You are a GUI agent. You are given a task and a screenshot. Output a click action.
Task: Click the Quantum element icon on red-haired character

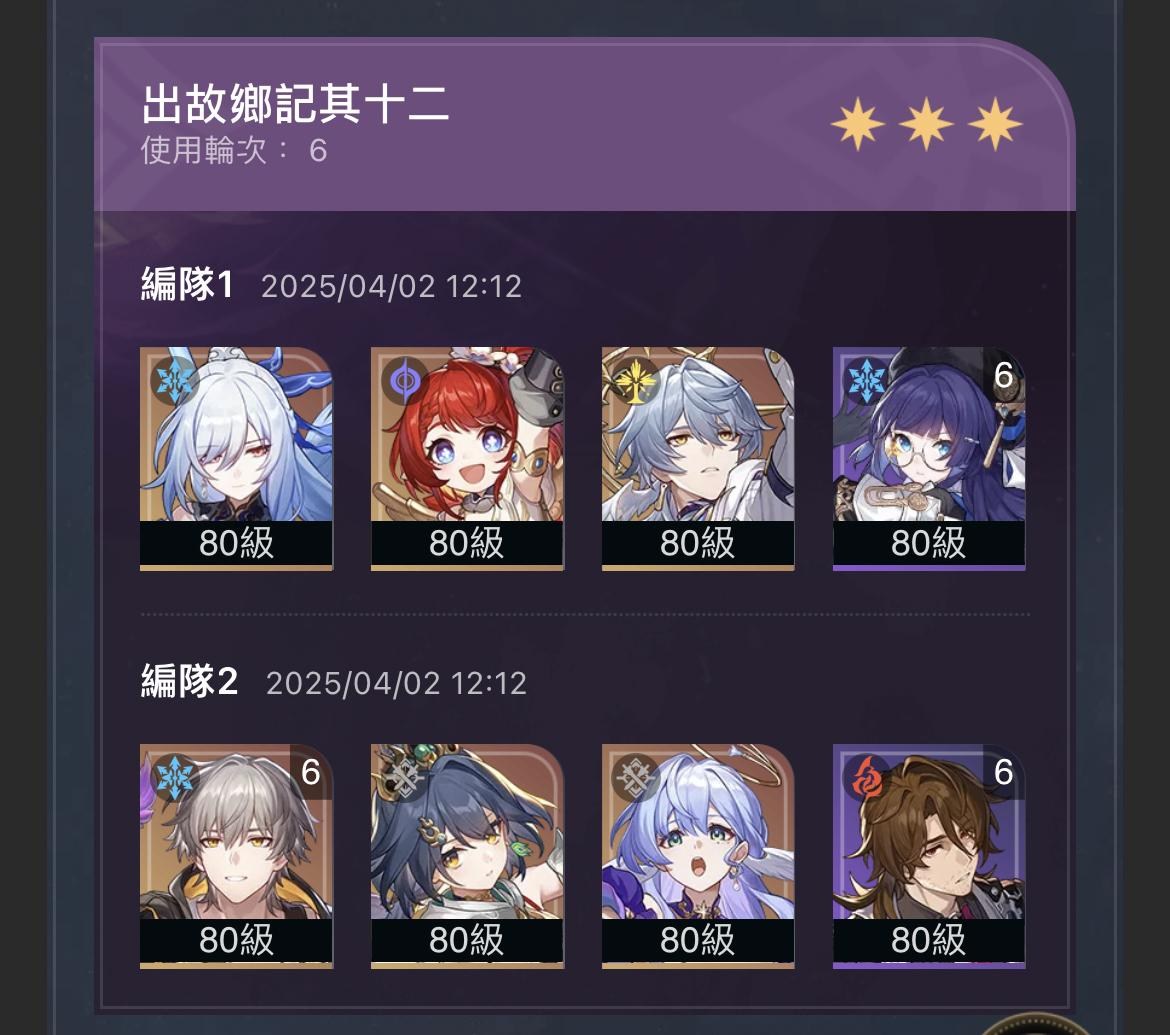[404, 381]
